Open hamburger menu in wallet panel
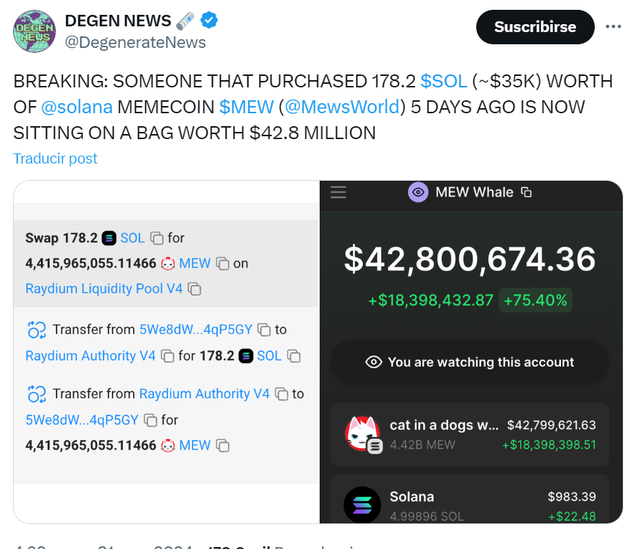The image size is (640, 549). tap(338, 192)
